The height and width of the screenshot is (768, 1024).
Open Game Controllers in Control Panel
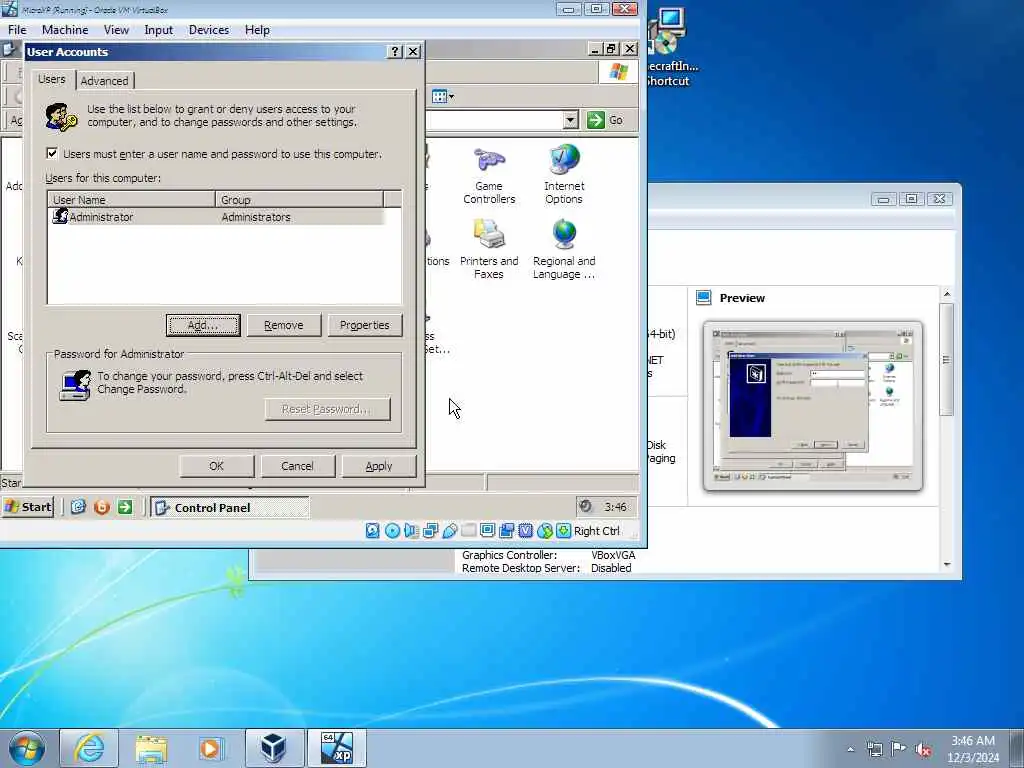(489, 176)
